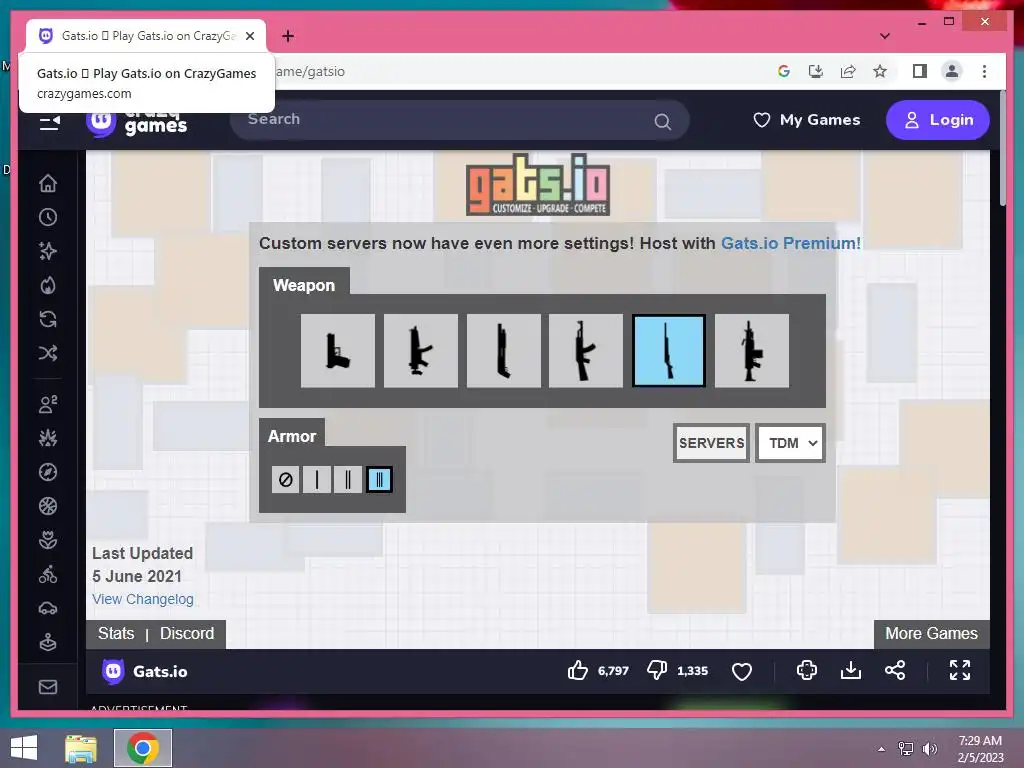Screen dimensions: 1024x768
Task: Add Gats.io to favorites heart
Action: (x=742, y=671)
